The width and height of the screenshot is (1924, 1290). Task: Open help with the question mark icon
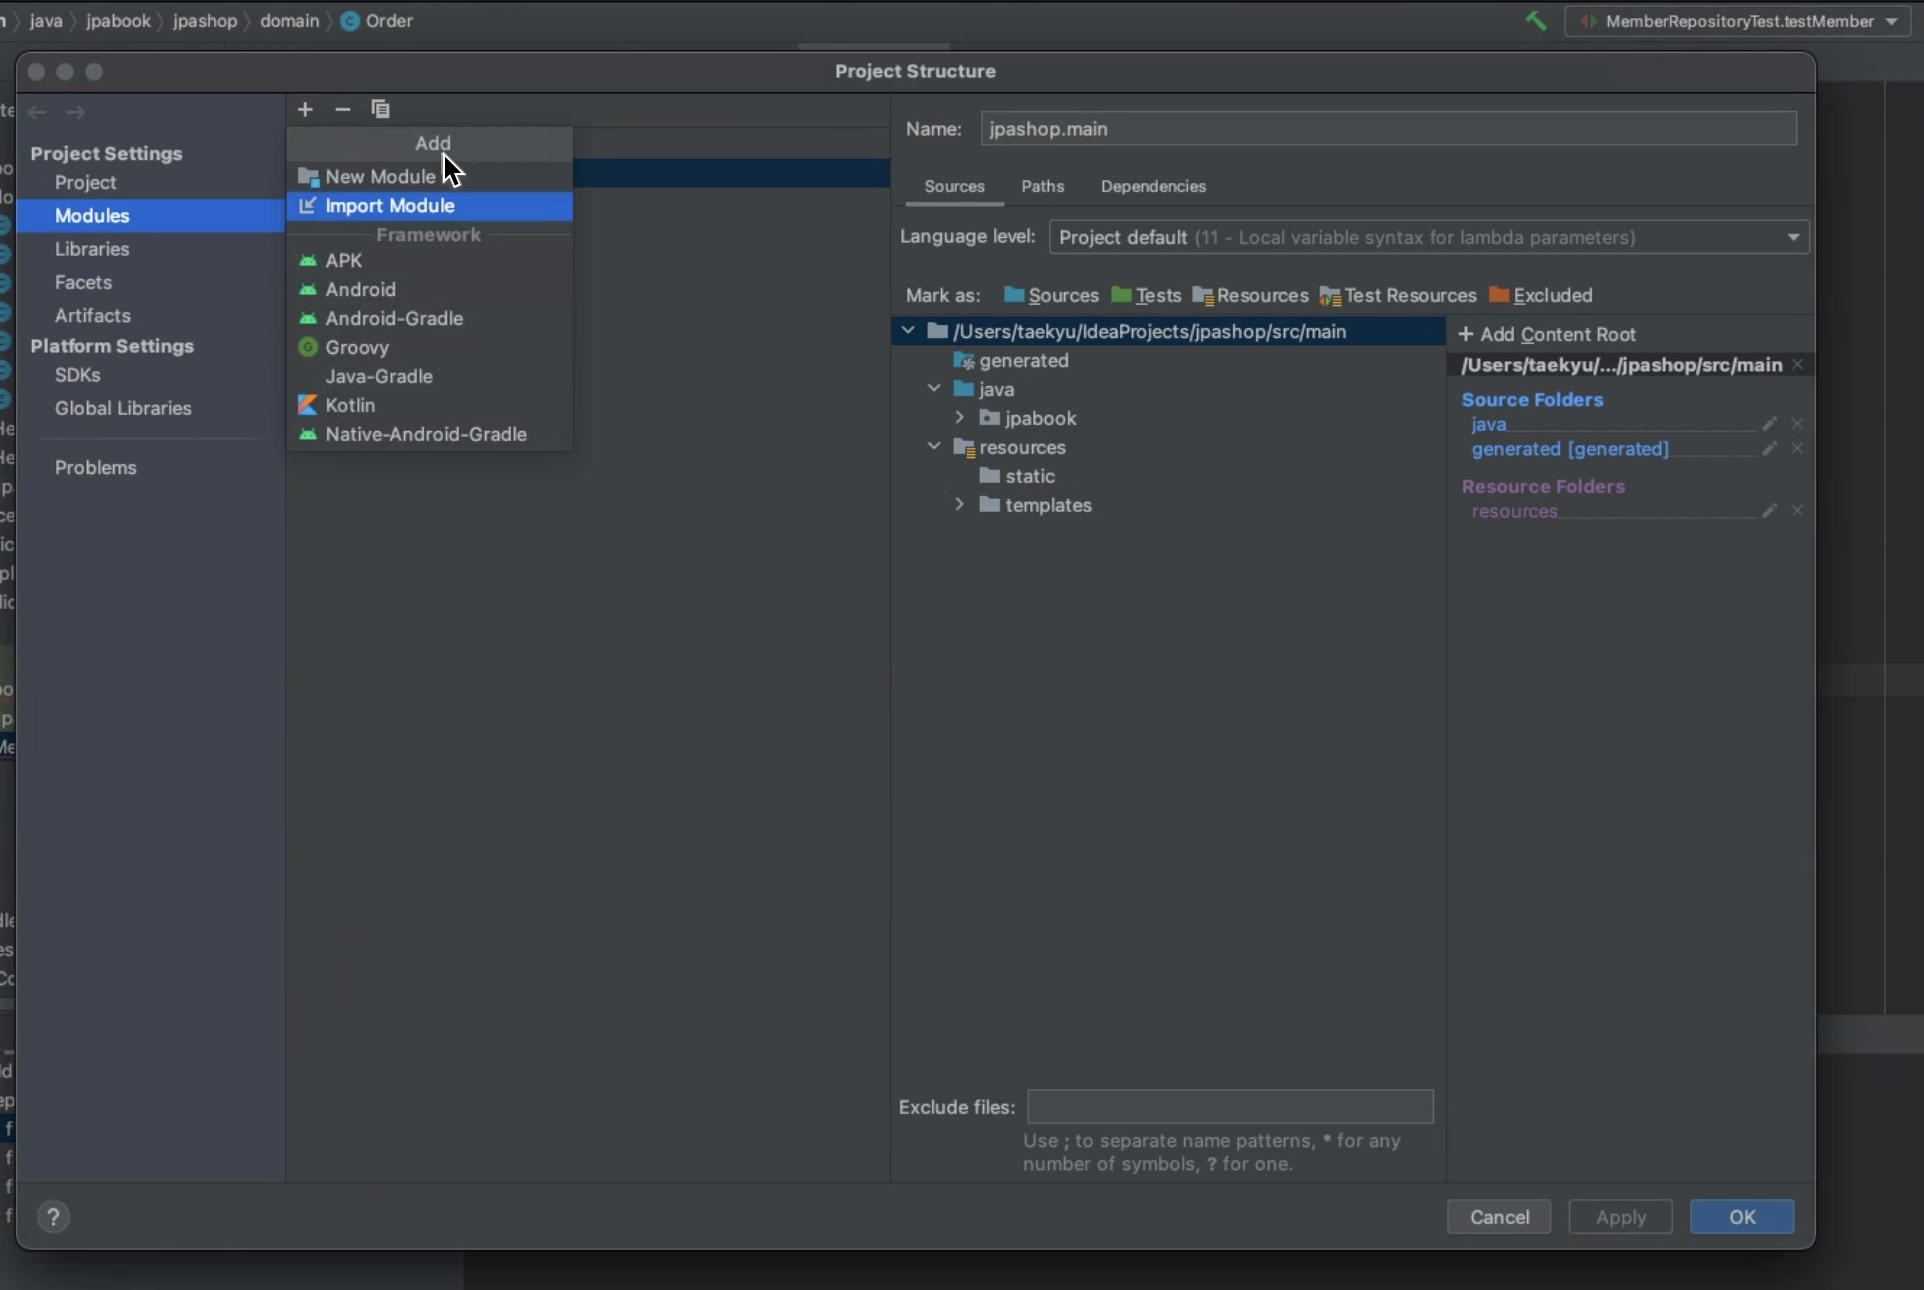coord(54,1217)
